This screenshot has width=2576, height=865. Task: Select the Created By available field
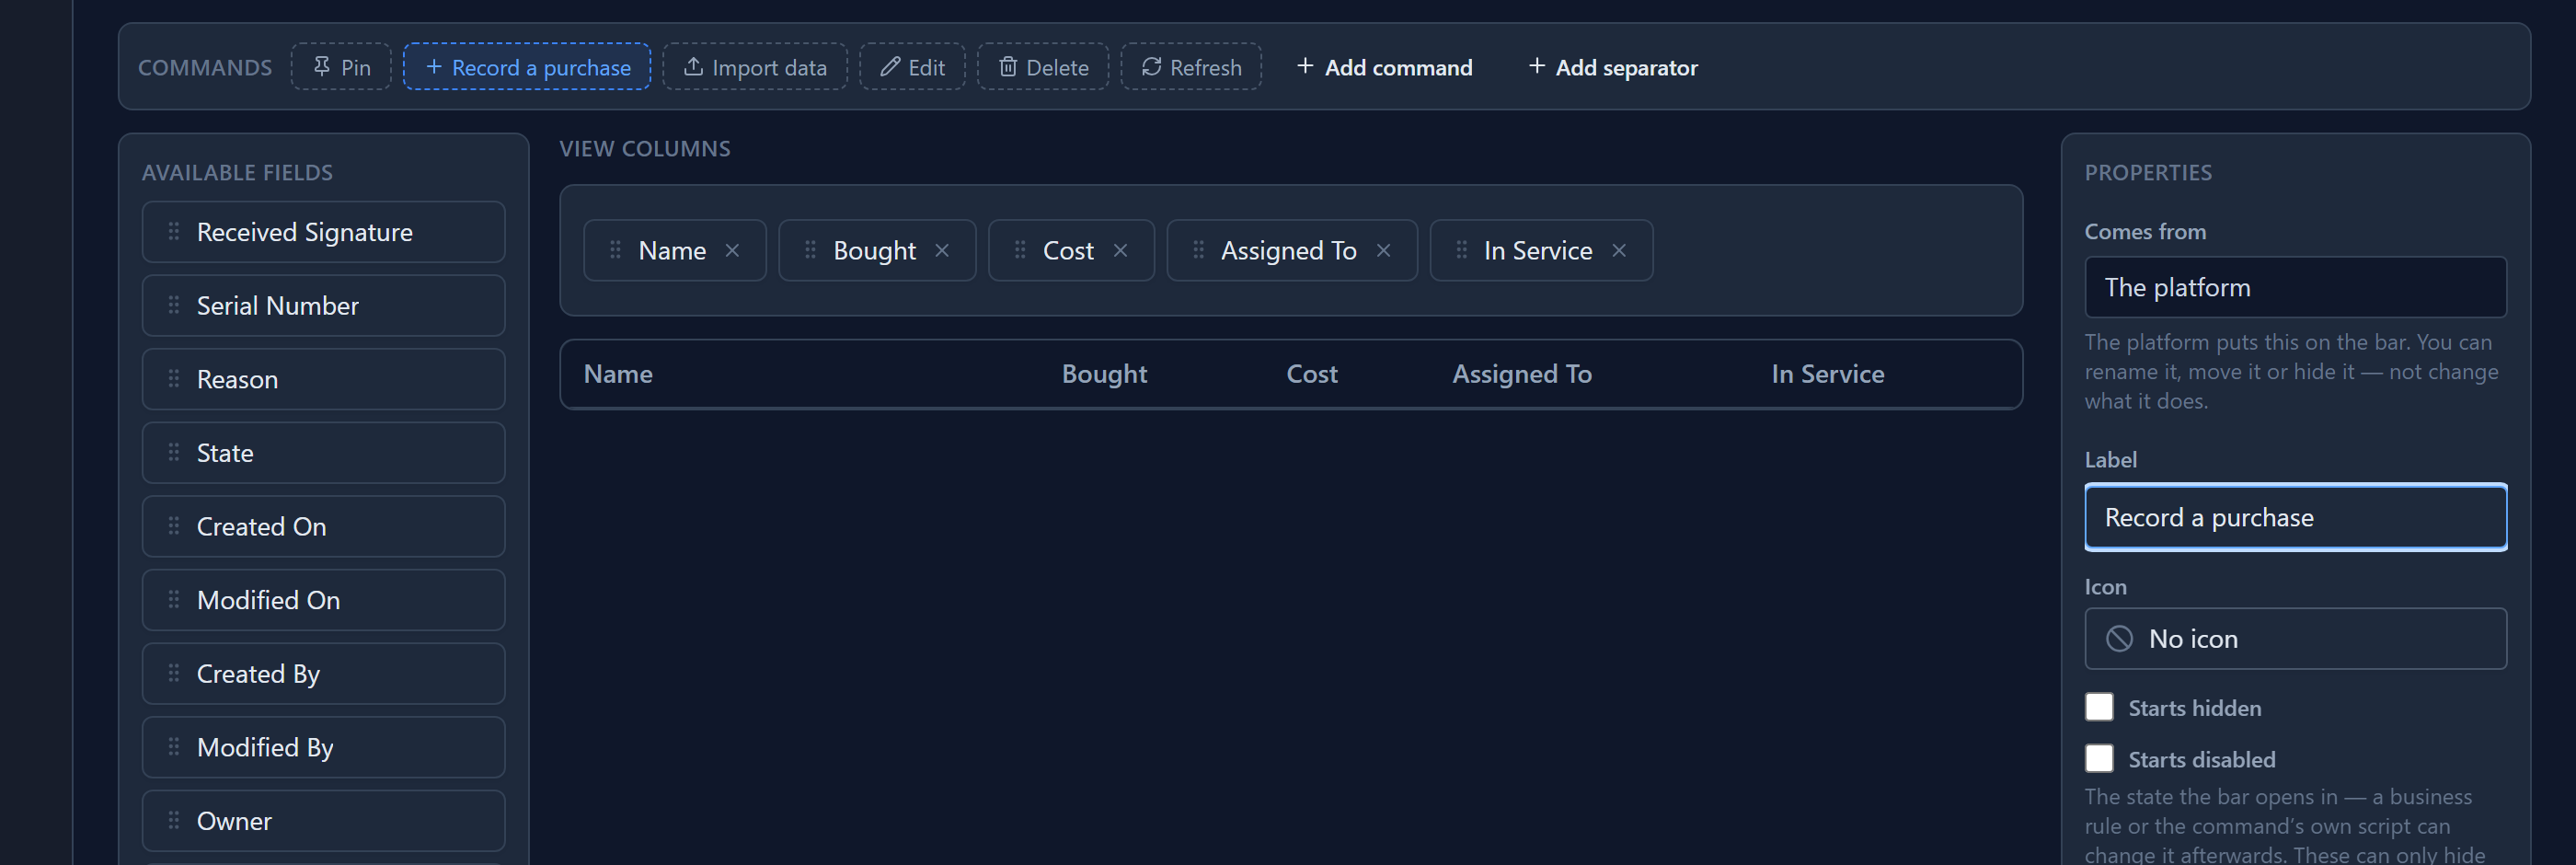(324, 673)
